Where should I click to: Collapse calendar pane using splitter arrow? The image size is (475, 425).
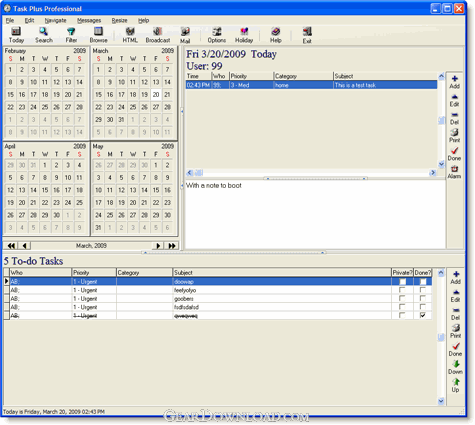point(182,111)
